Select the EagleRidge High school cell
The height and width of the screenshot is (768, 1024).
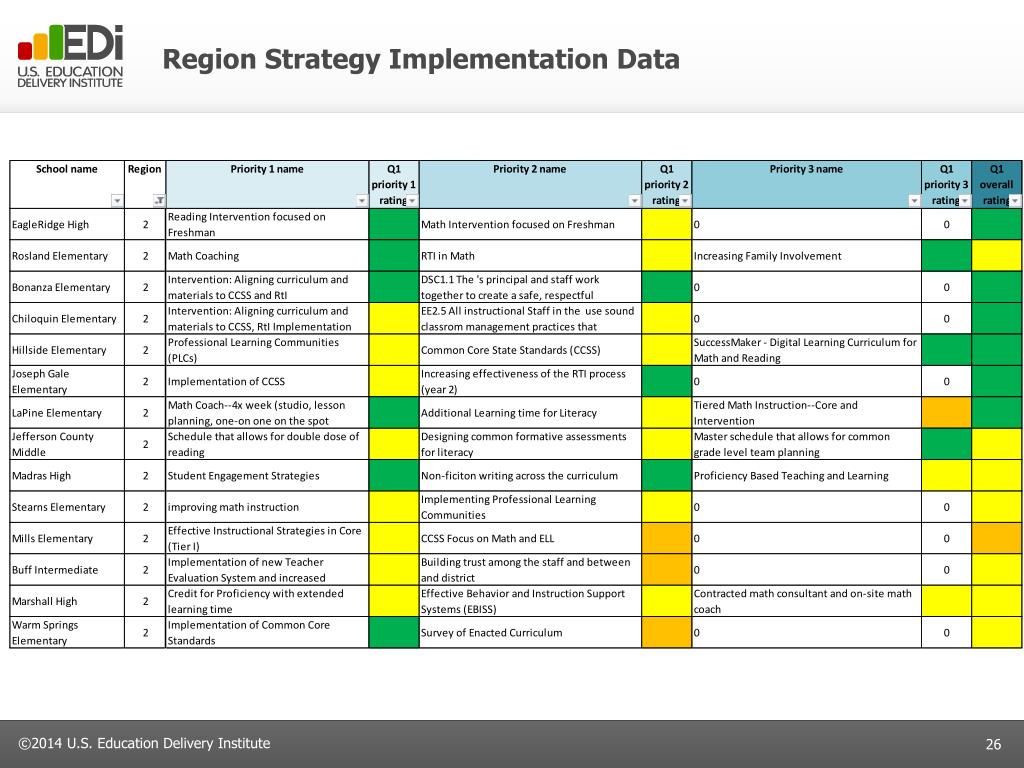[67, 224]
